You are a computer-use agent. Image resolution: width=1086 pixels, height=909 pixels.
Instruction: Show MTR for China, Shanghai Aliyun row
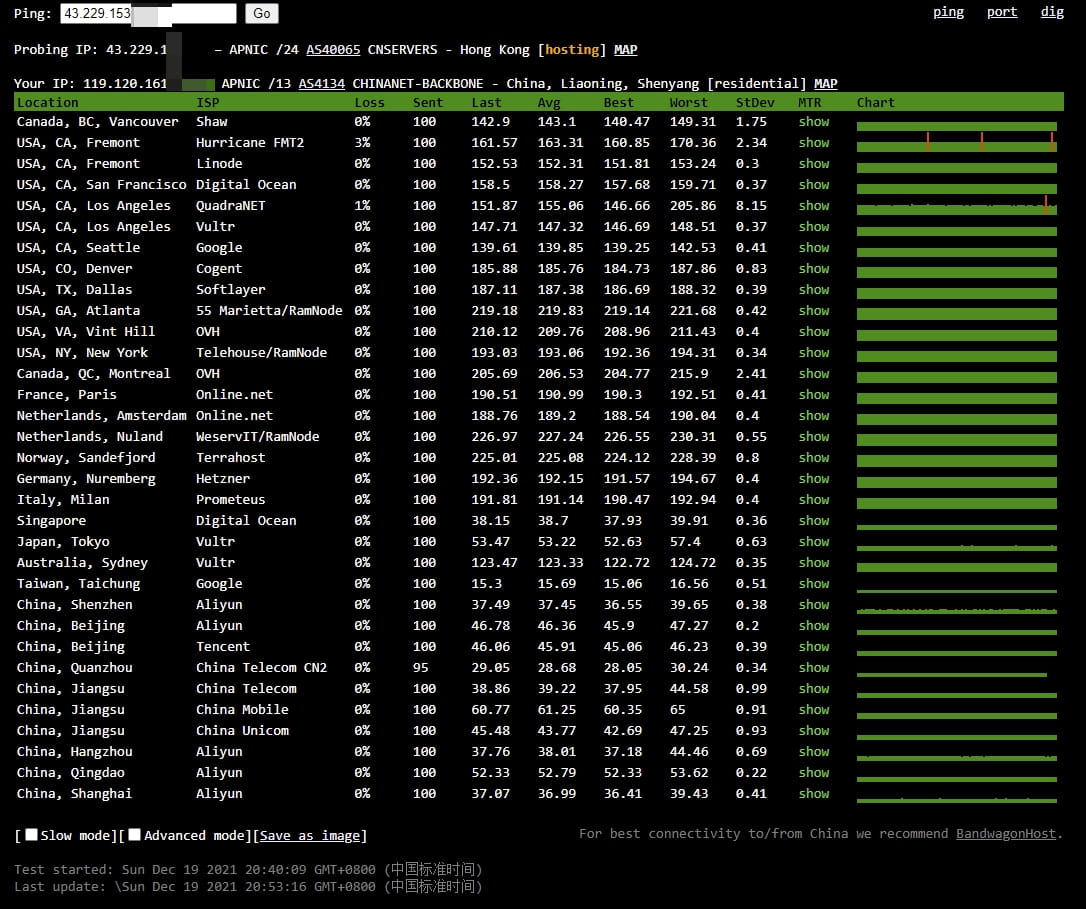[x=814, y=794]
